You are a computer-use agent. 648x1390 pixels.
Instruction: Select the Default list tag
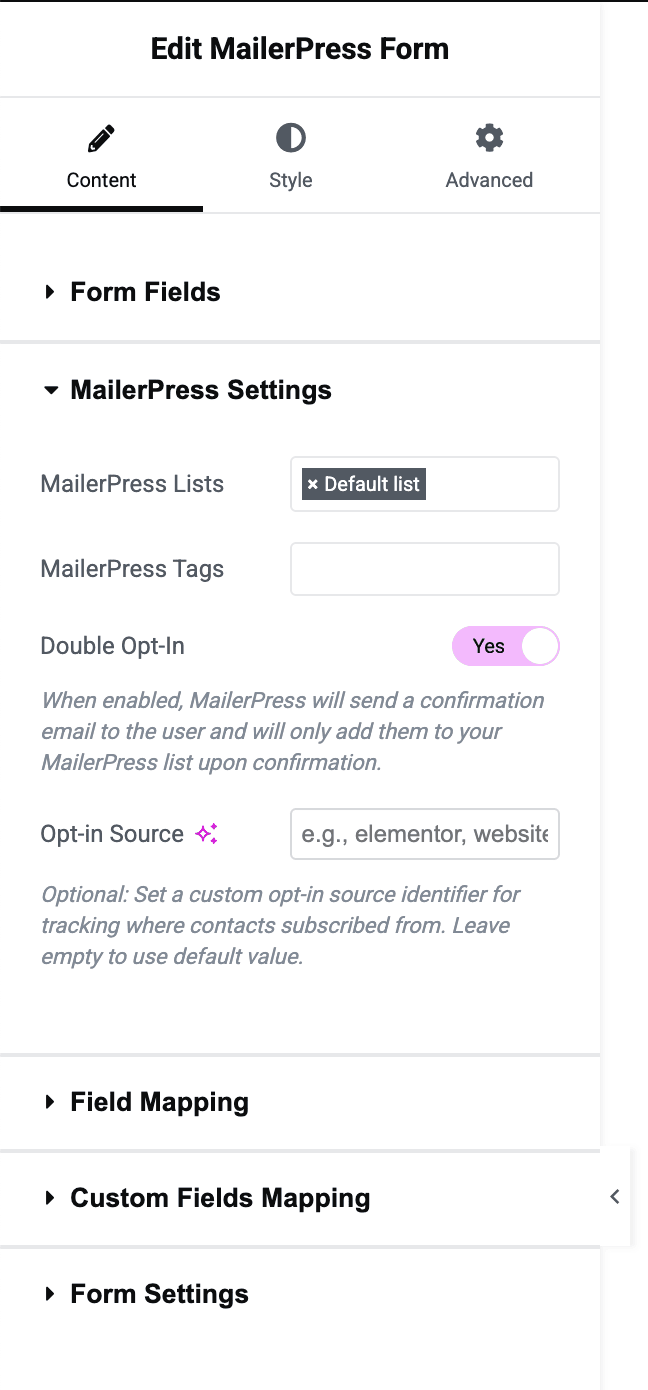pos(370,484)
